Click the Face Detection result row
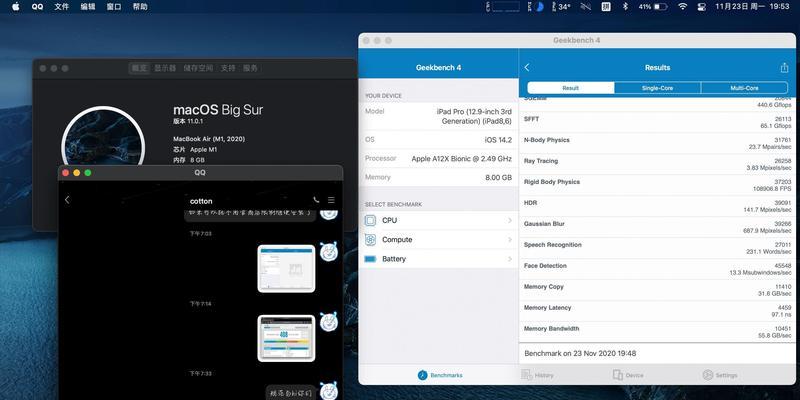Viewport: 800px width, 400px height. click(x=657, y=269)
